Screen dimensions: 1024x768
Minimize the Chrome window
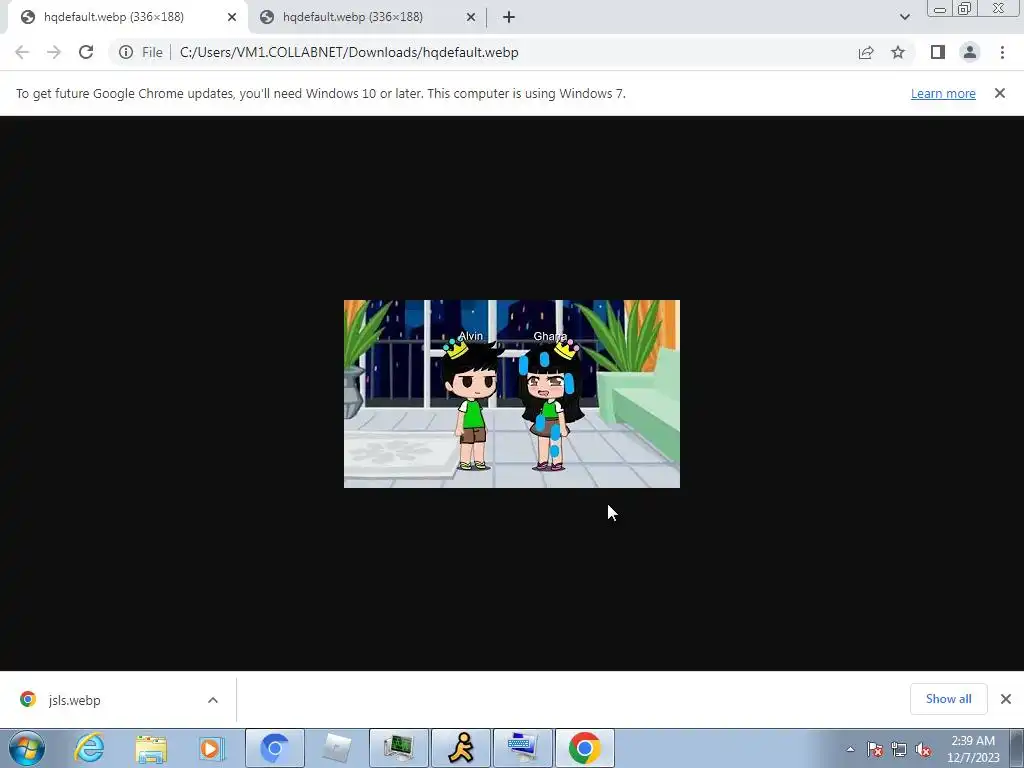tap(940, 9)
